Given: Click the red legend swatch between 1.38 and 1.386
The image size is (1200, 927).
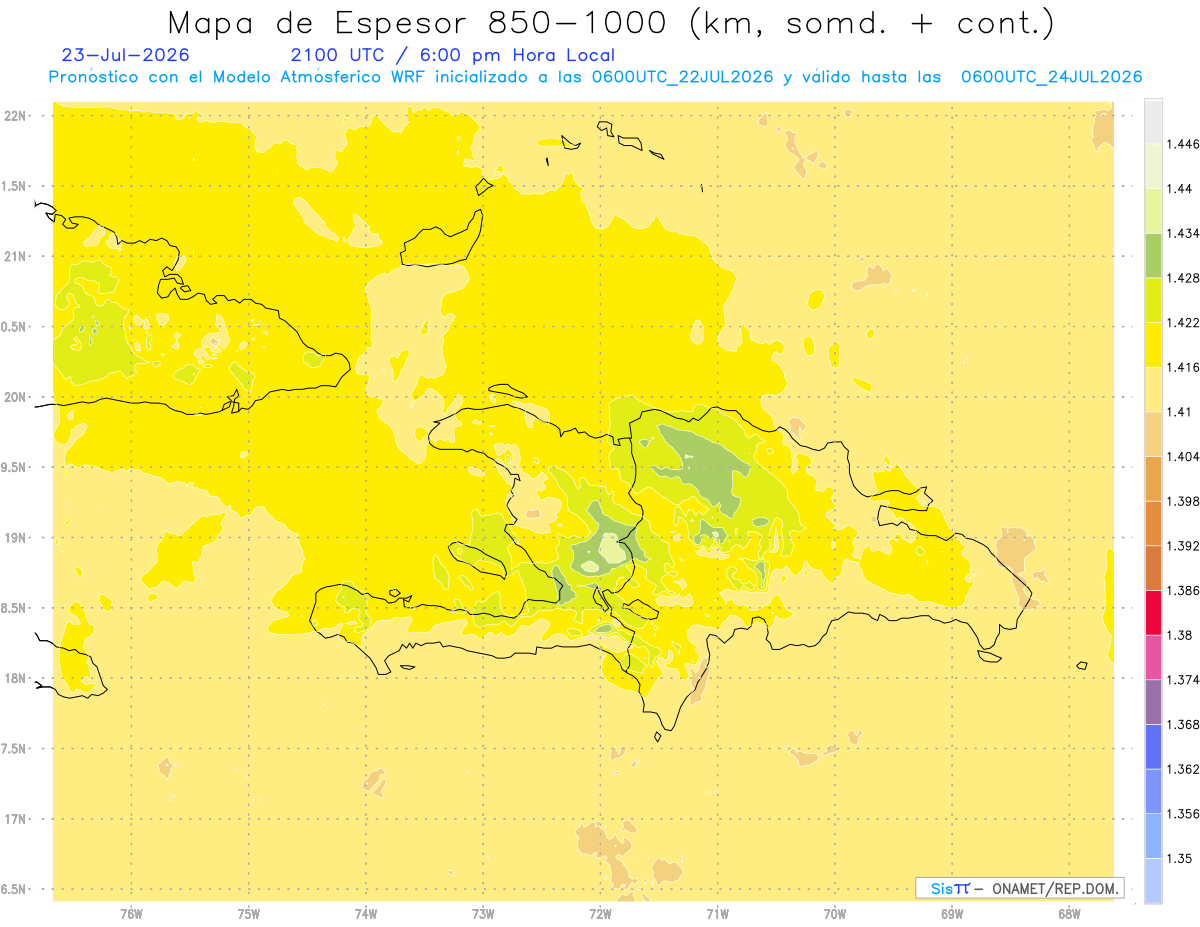Looking at the screenshot, I should pos(1153,613).
